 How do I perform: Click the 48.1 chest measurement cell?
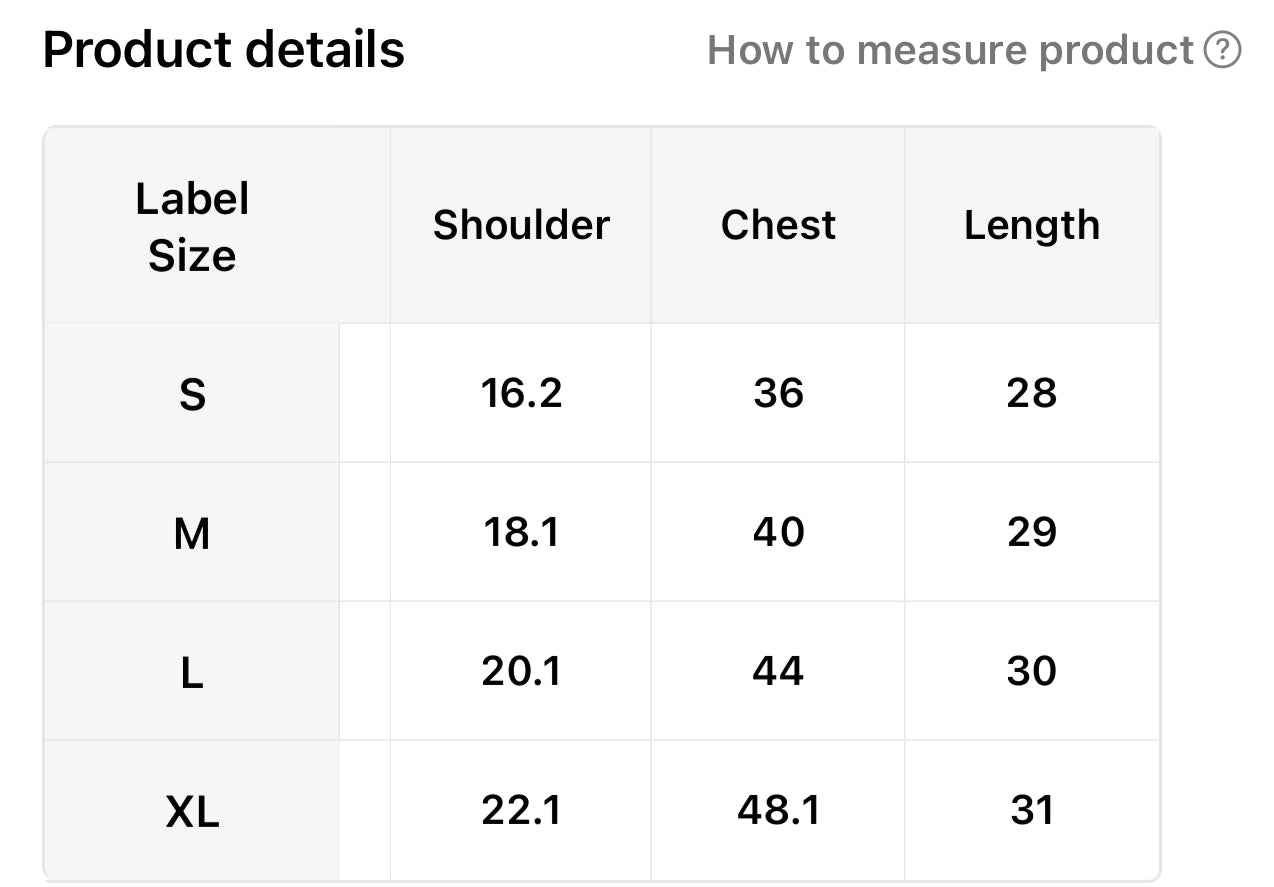778,810
